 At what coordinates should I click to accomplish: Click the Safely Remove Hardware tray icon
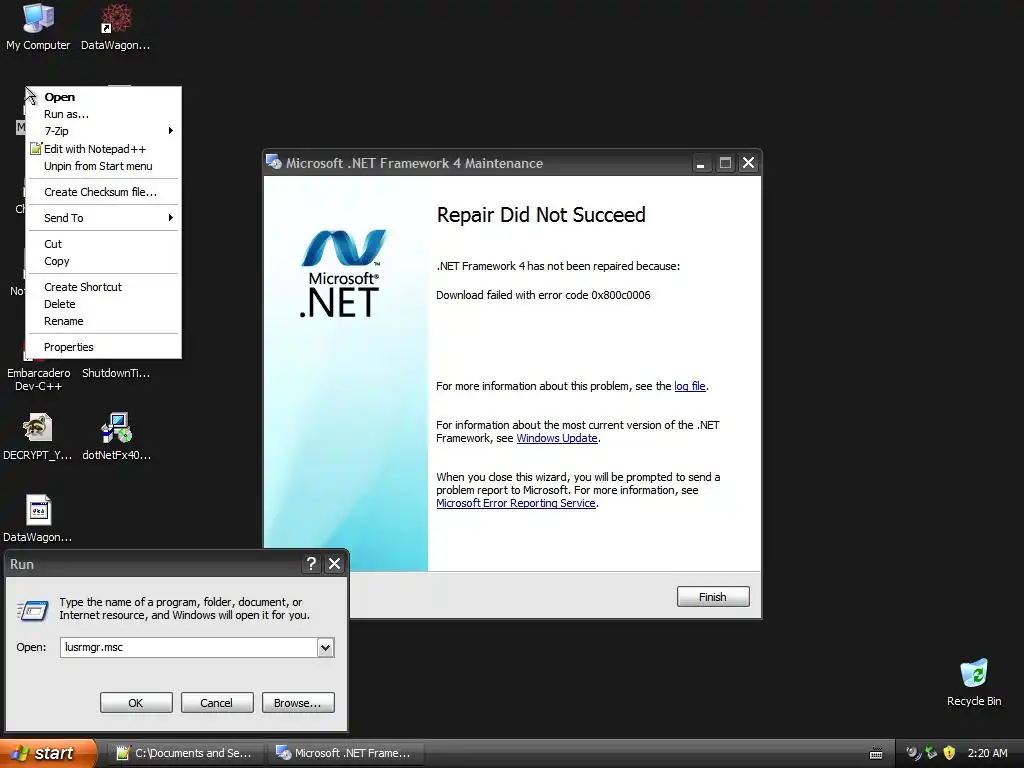(931, 753)
